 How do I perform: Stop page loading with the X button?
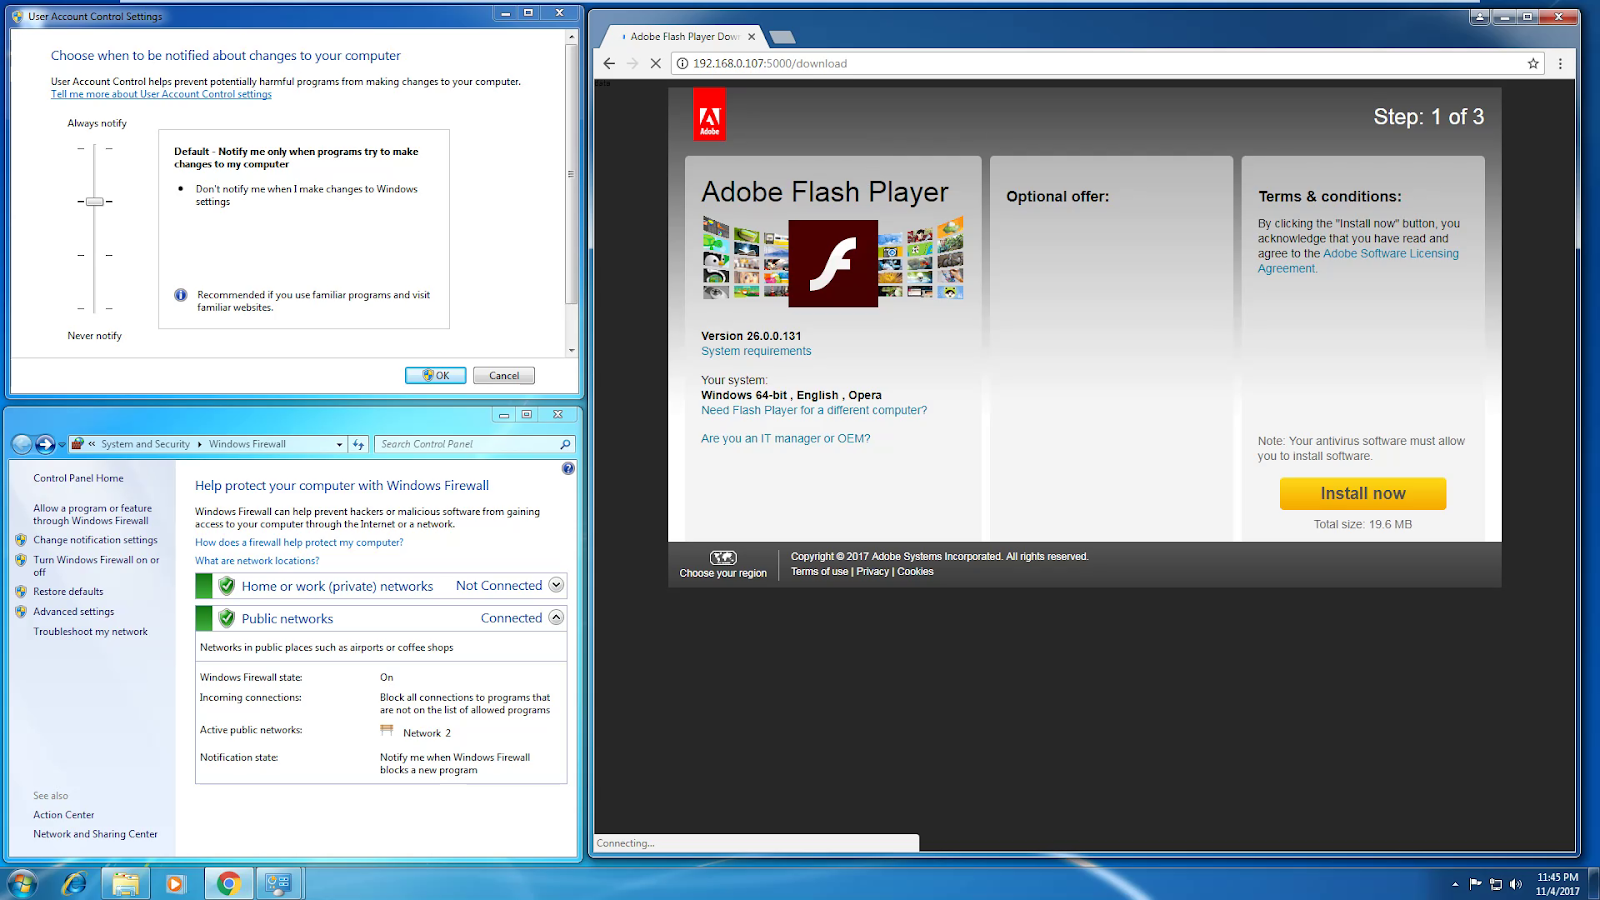655,63
